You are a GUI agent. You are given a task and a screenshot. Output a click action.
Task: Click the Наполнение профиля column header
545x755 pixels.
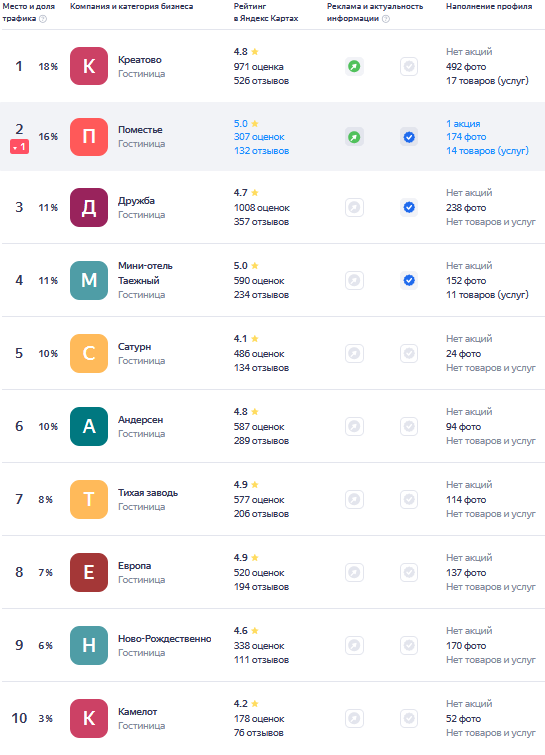pos(489,6)
